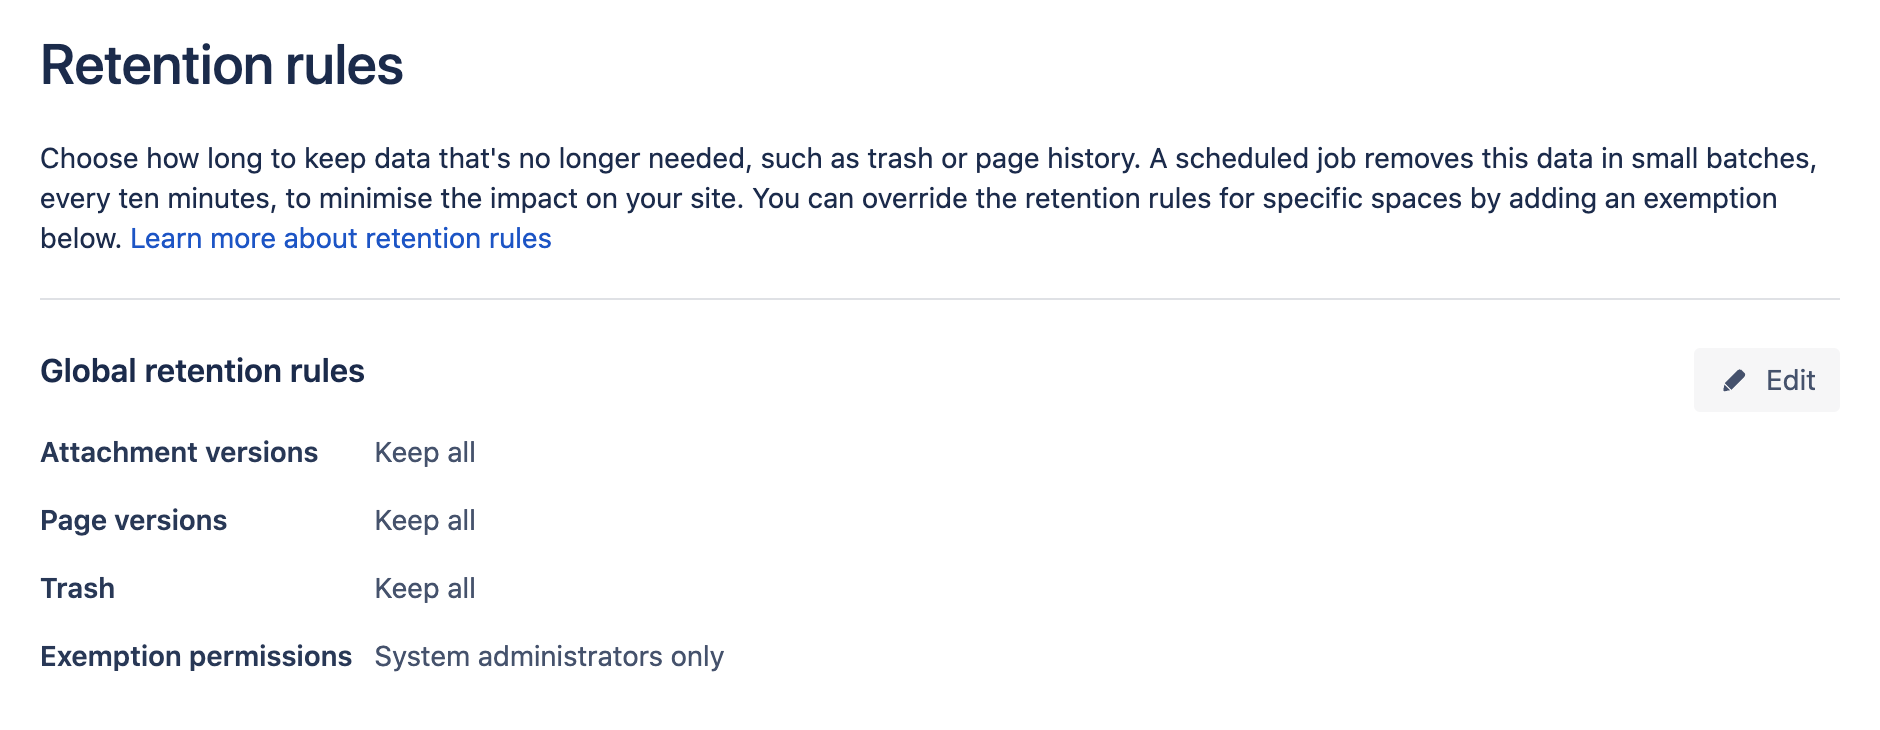Click the word 'below.' before the link

pyautogui.click(x=80, y=238)
